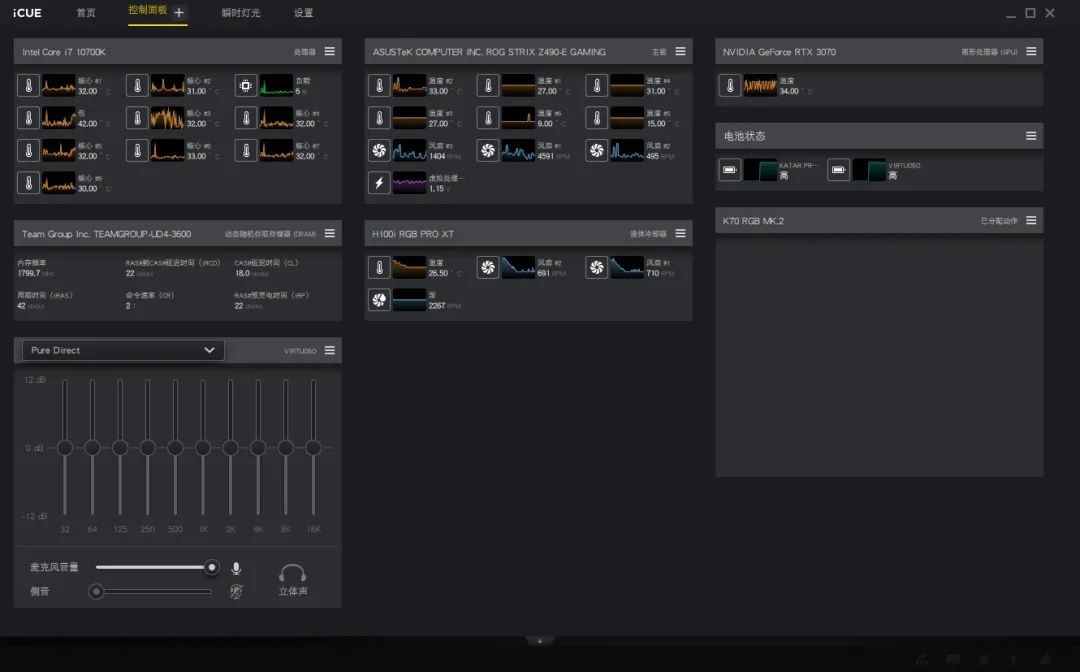
Task: Click the purple voltage graph thumbnail
Action: click(409, 183)
